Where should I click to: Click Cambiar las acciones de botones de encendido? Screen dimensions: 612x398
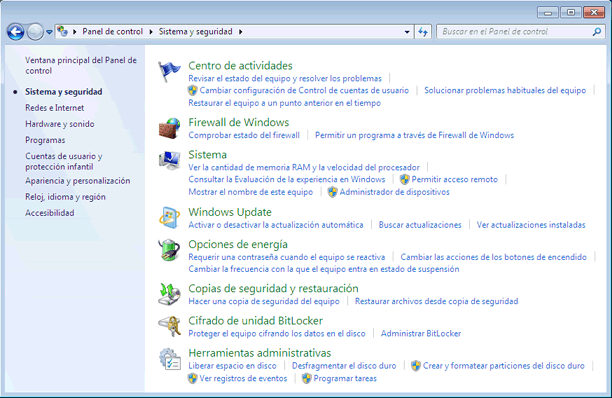coord(493,257)
